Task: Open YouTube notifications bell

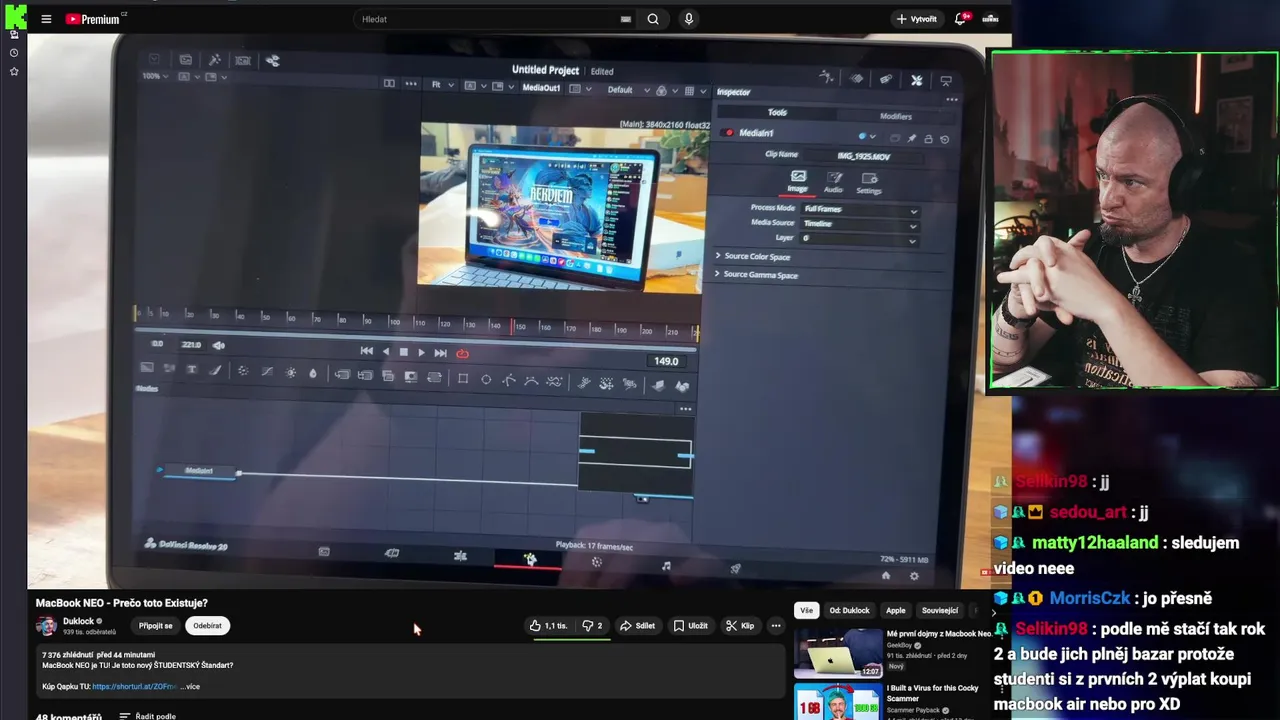Action: click(960, 19)
